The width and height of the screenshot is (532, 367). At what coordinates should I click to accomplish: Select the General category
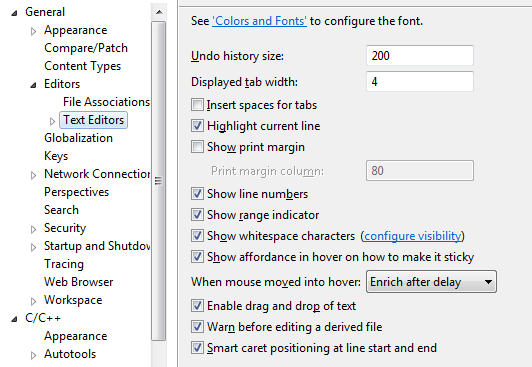pos(45,12)
